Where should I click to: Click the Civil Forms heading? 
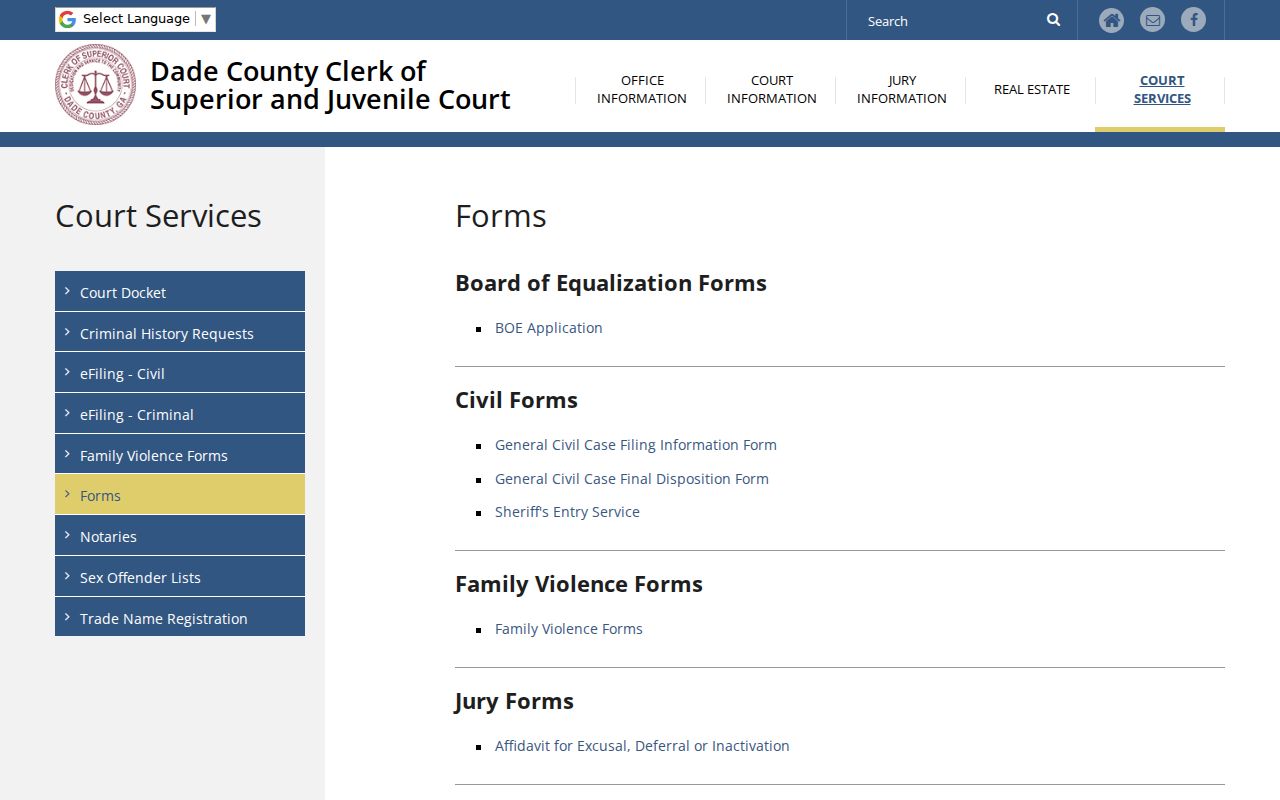pyautogui.click(x=516, y=400)
